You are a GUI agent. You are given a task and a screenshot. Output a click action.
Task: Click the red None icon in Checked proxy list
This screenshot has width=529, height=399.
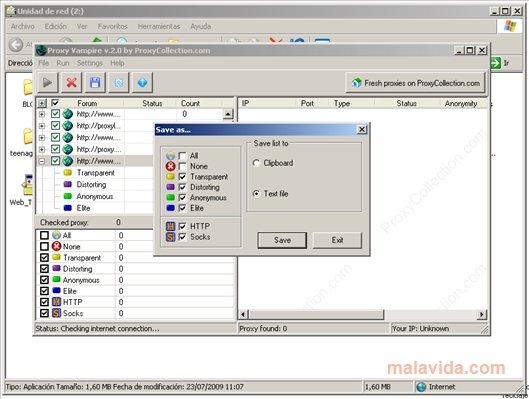click(x=56, y=246)
